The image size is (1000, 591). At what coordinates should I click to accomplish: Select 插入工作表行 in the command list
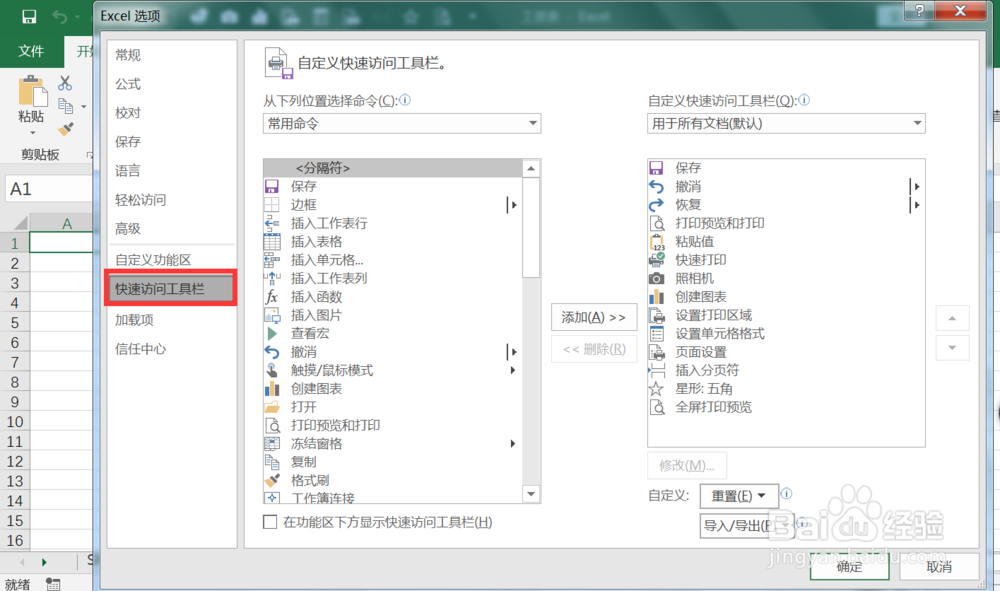point(392,223)
